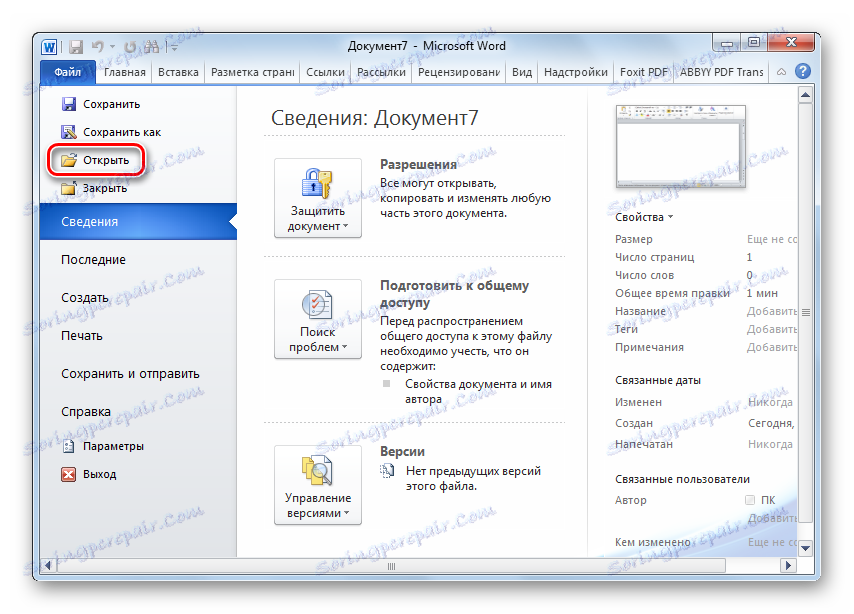
Task: Open the Undo history dropdown arrow
Action: [x=113, y=47]
